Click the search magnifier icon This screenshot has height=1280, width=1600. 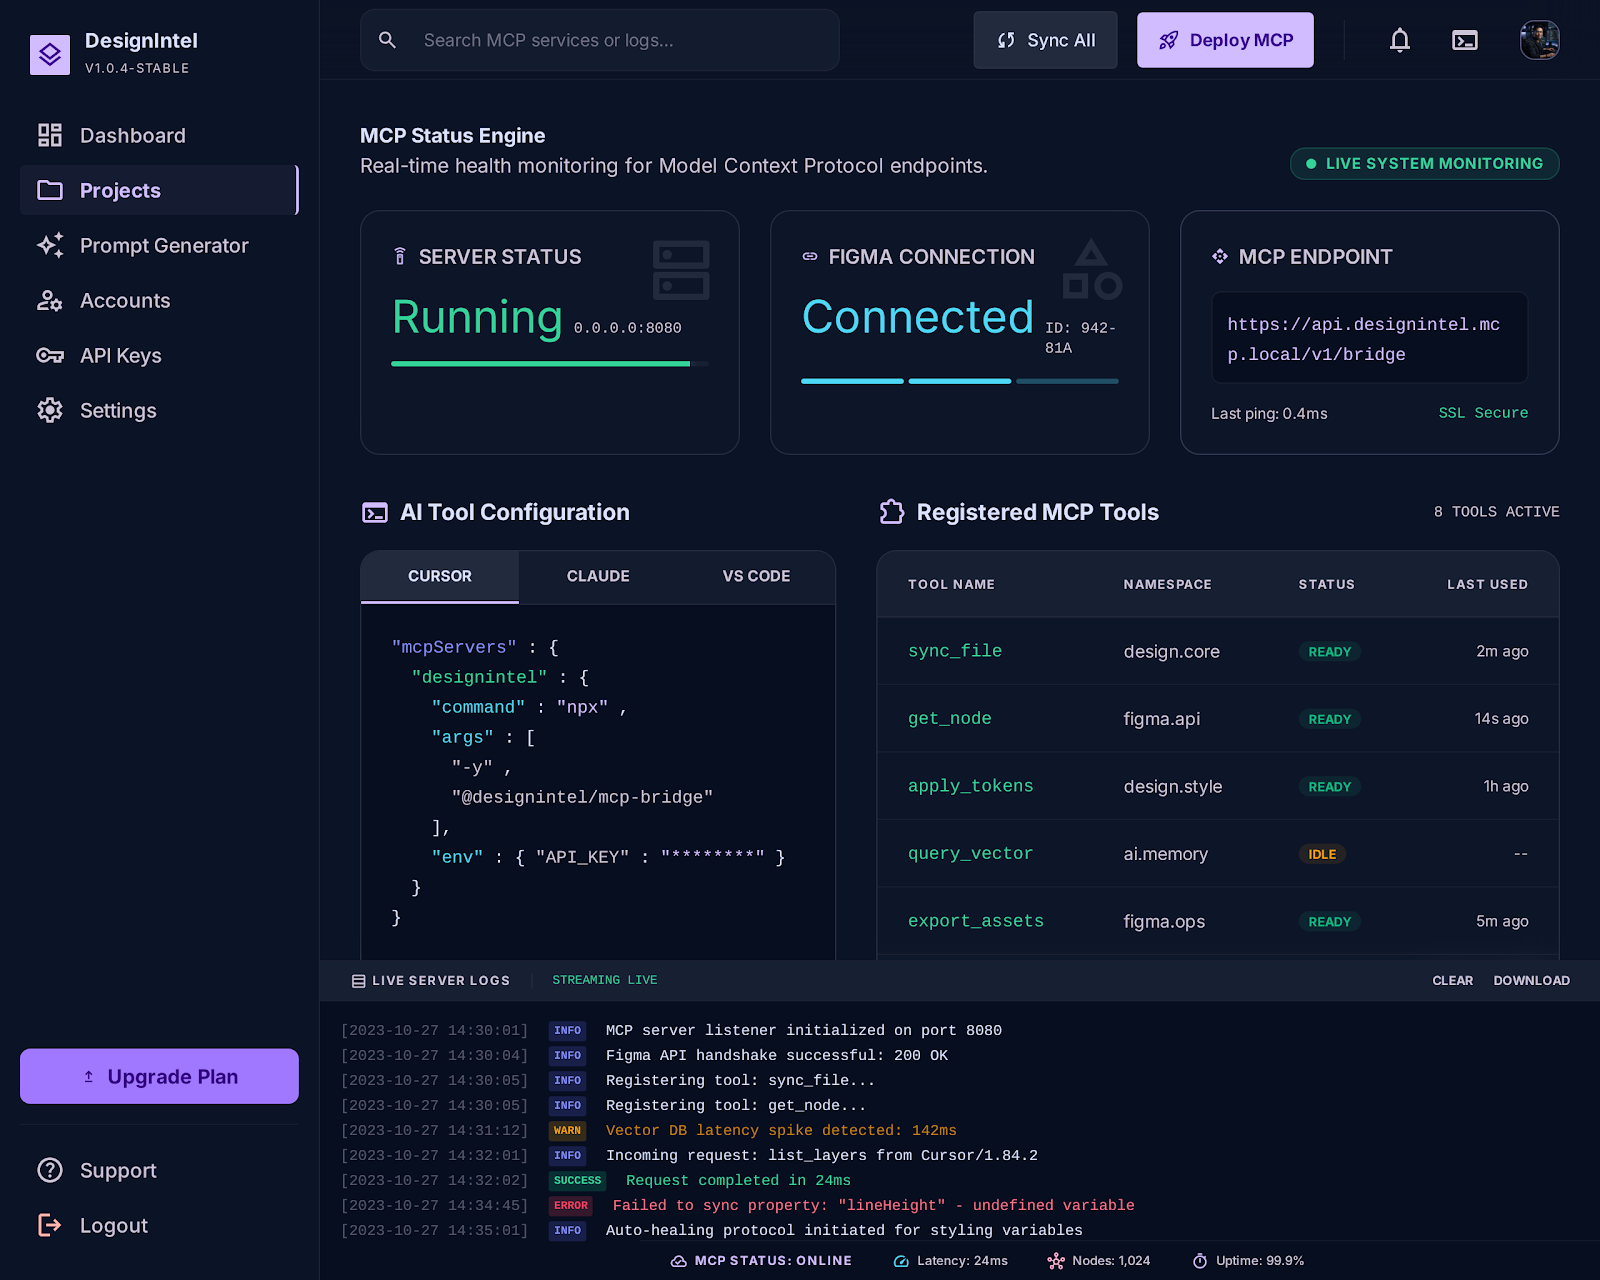[388, 40]
